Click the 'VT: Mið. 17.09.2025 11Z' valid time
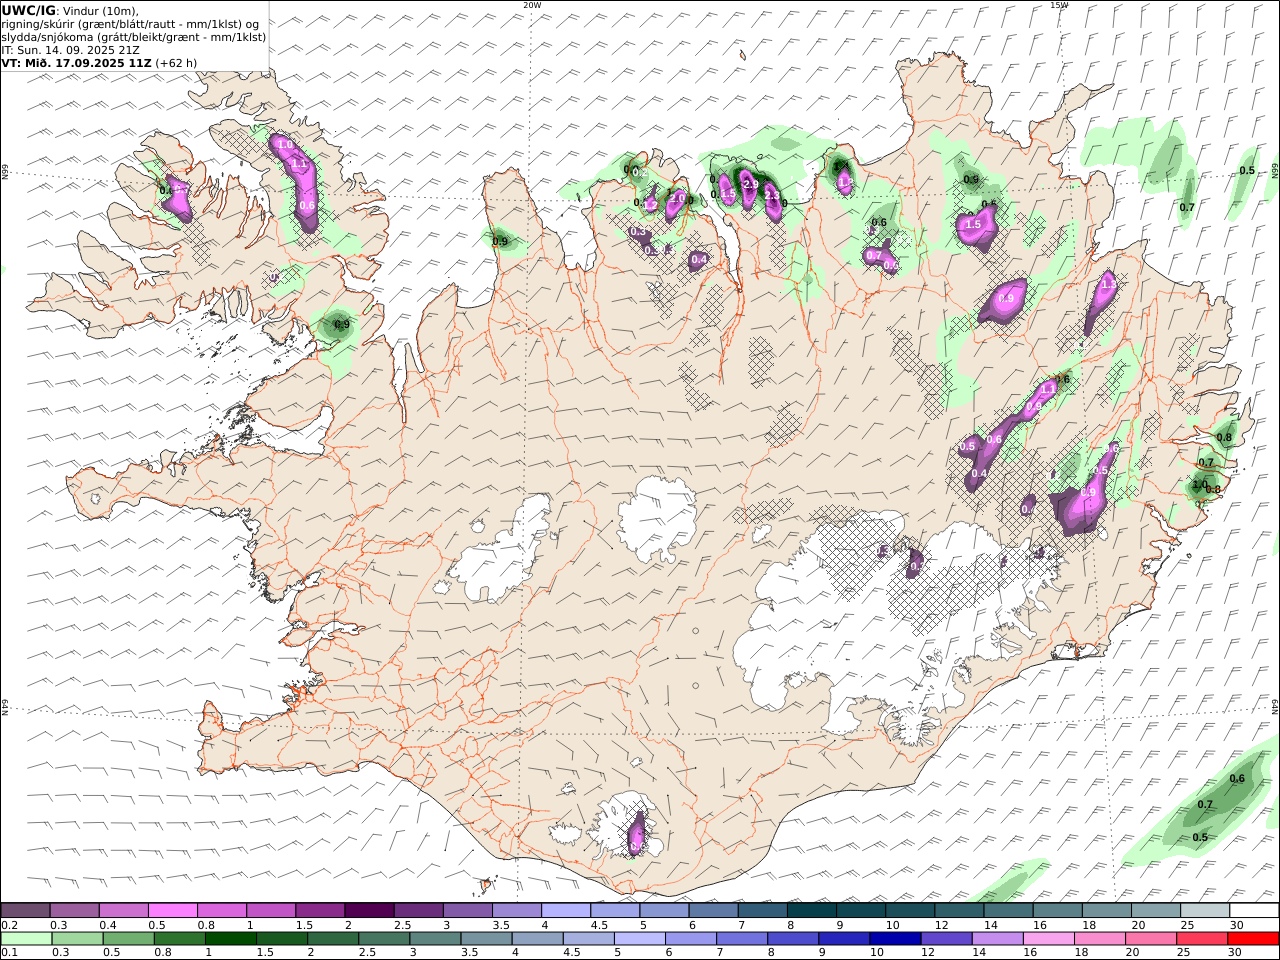 (76, 62)
